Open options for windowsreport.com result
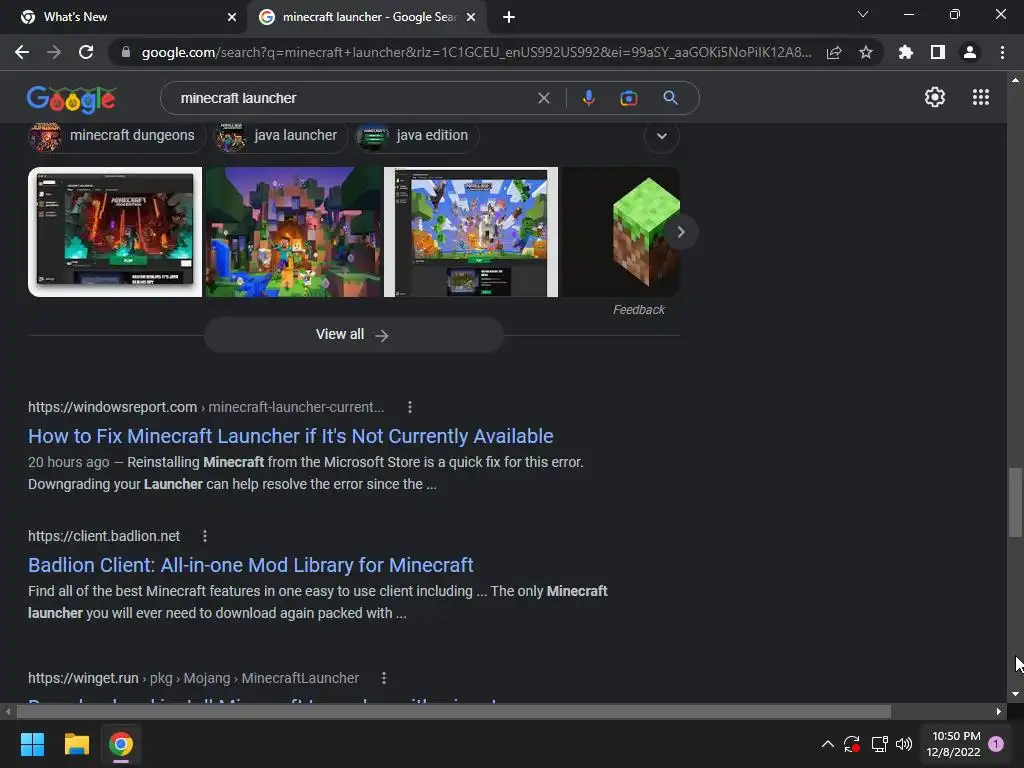Image resolution: width=1024 pixels, height=768 pixels. coord(409,407)
